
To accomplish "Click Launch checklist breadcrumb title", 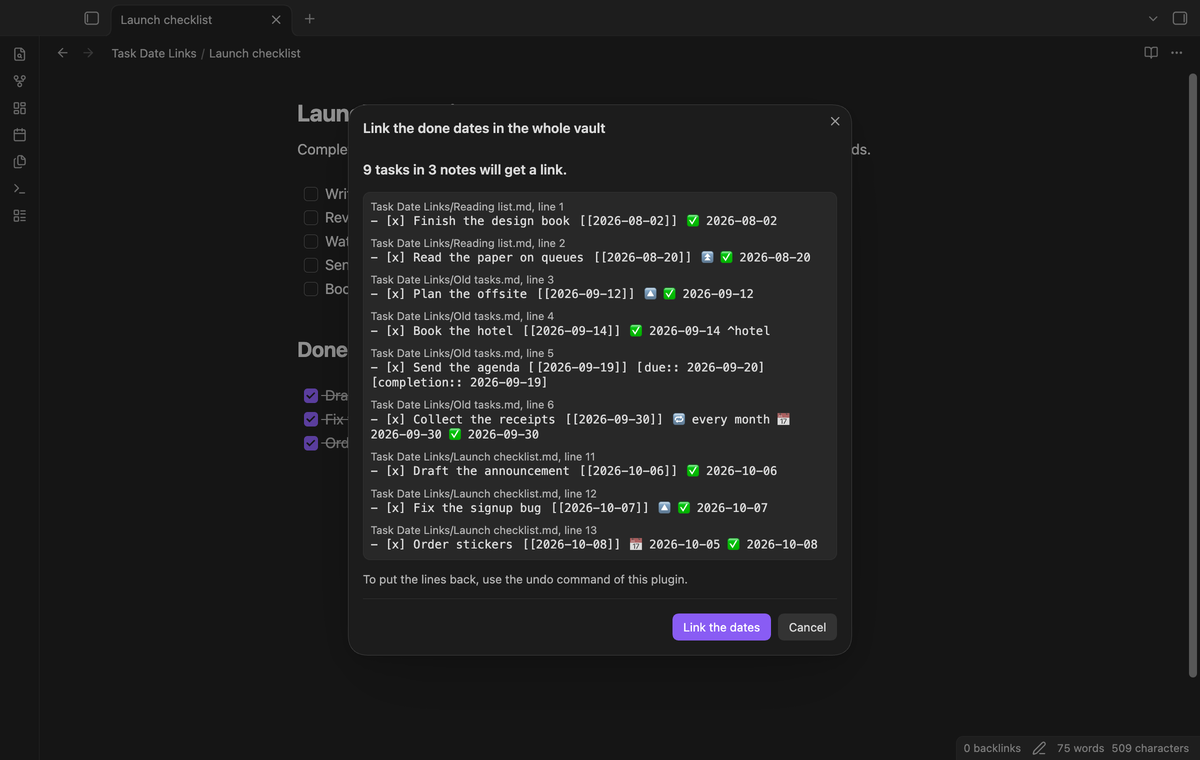I will (x=254, y=53).
